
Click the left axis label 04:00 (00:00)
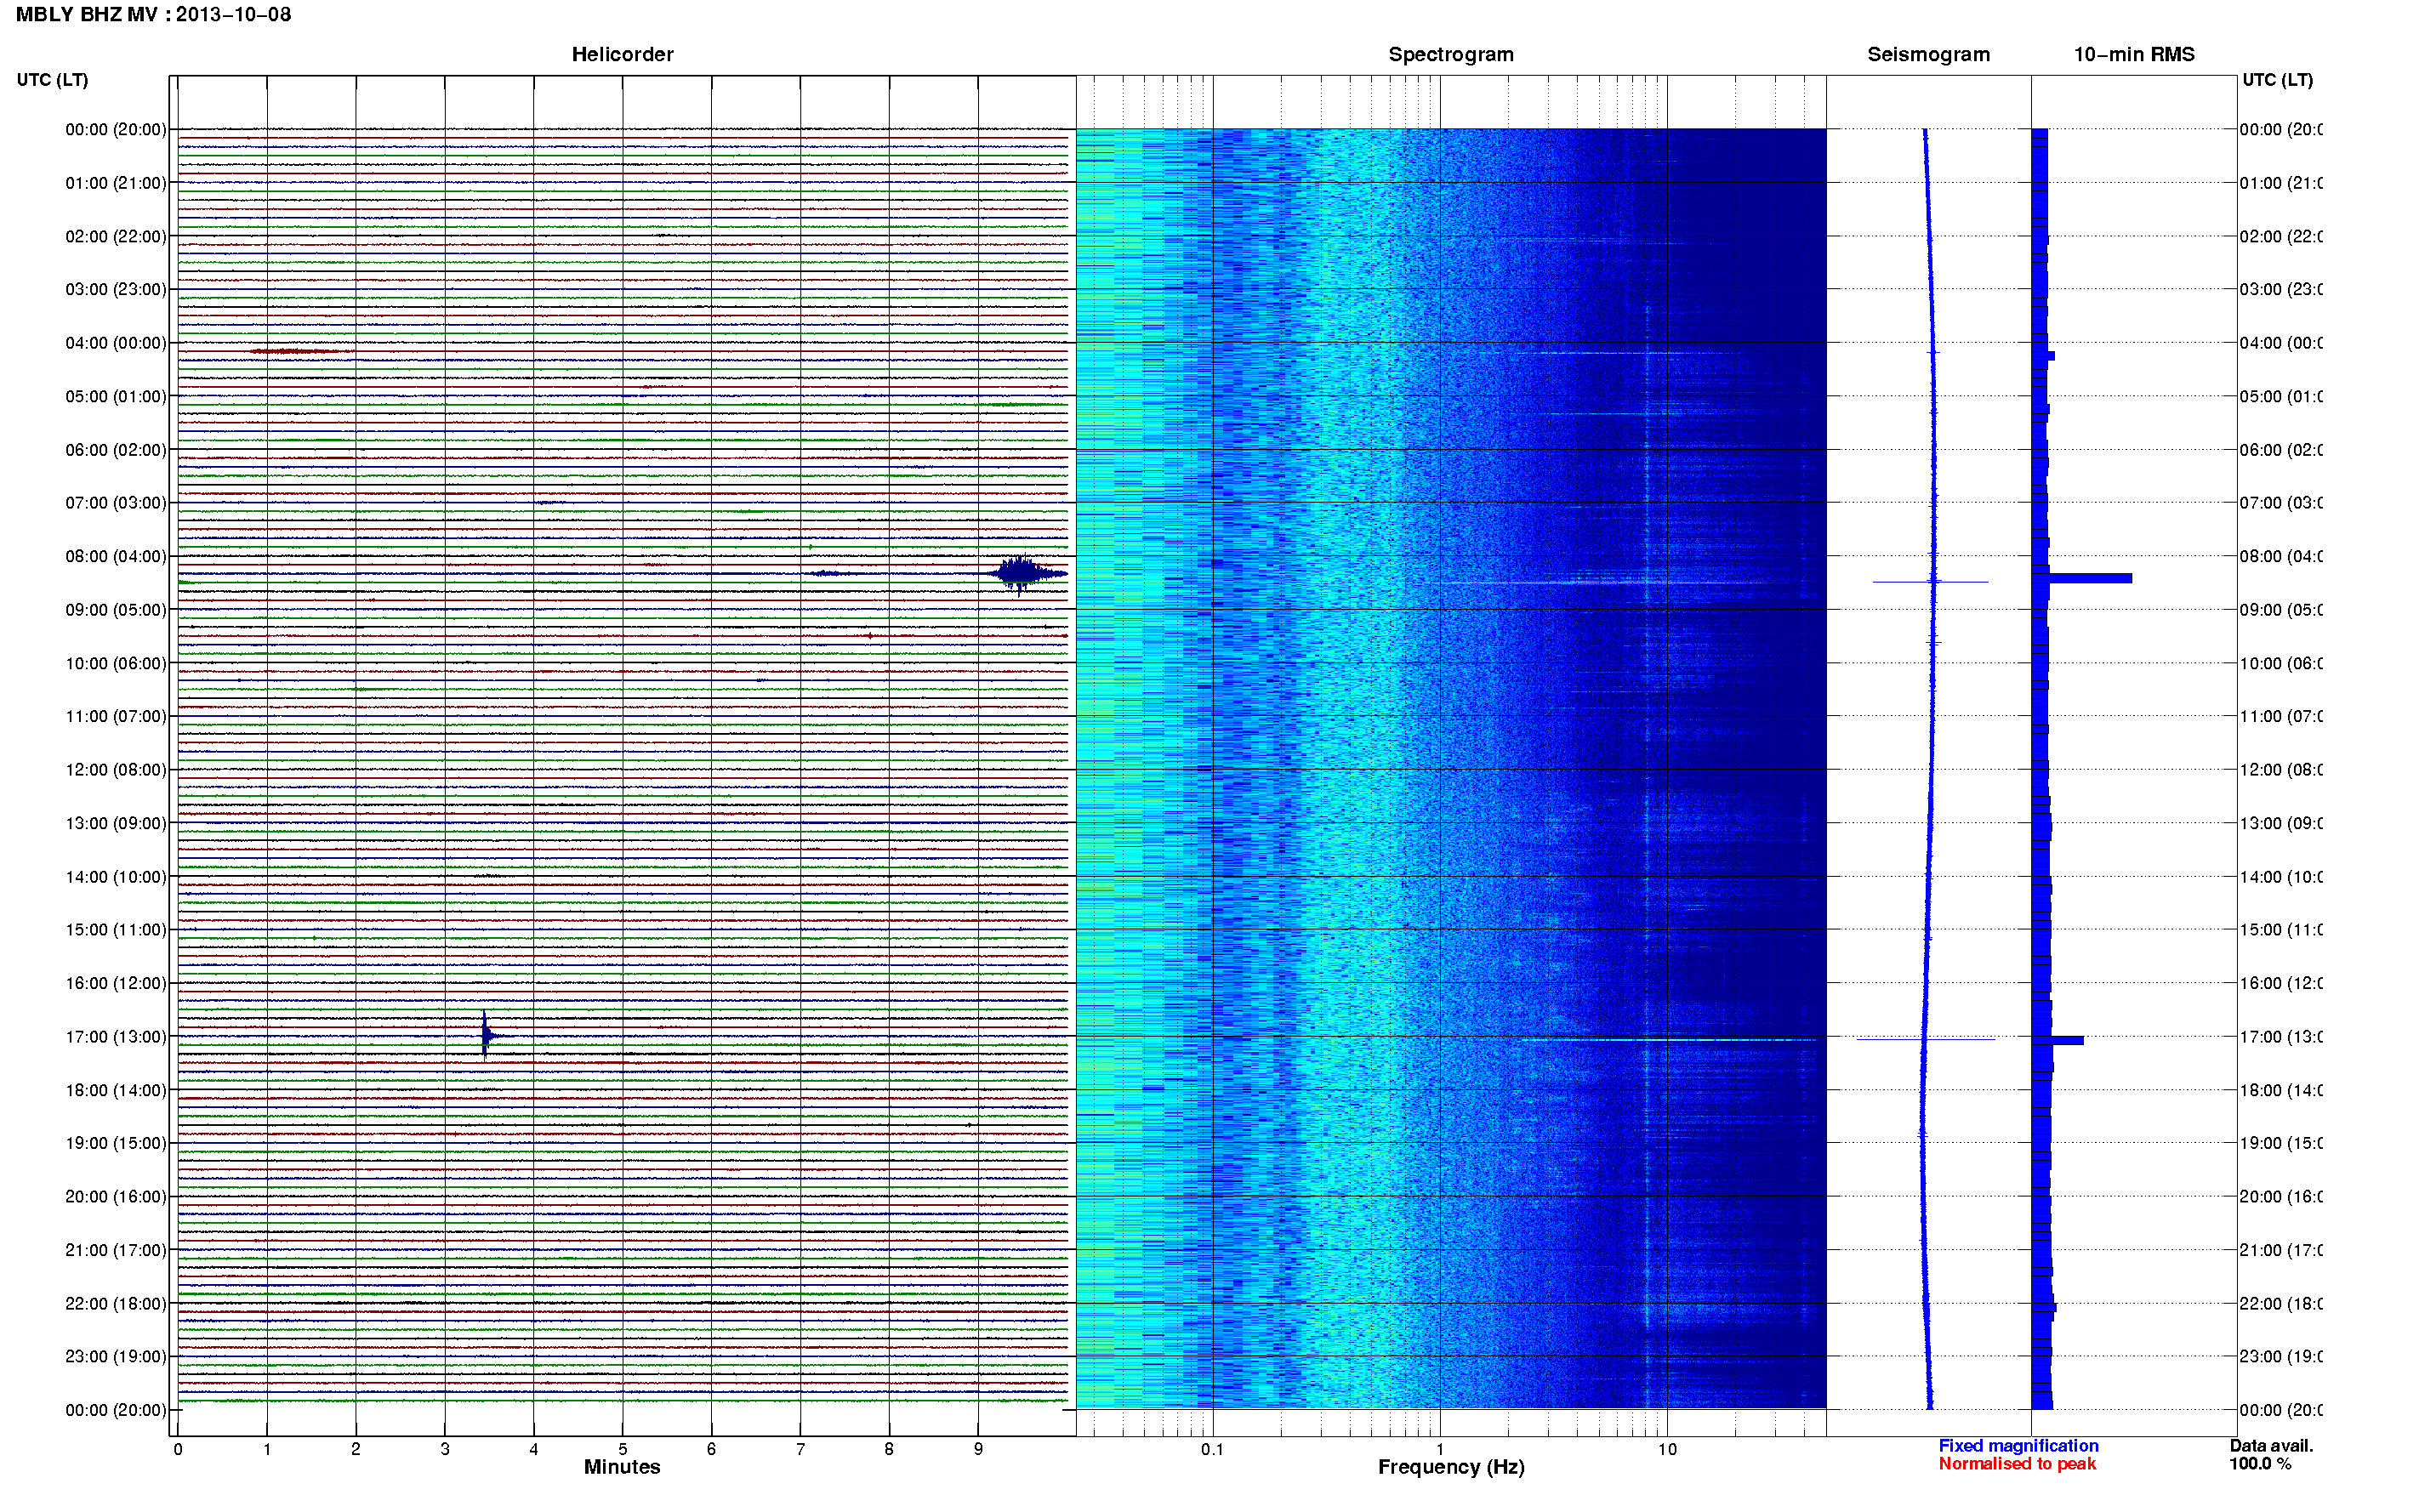[115, 343]
